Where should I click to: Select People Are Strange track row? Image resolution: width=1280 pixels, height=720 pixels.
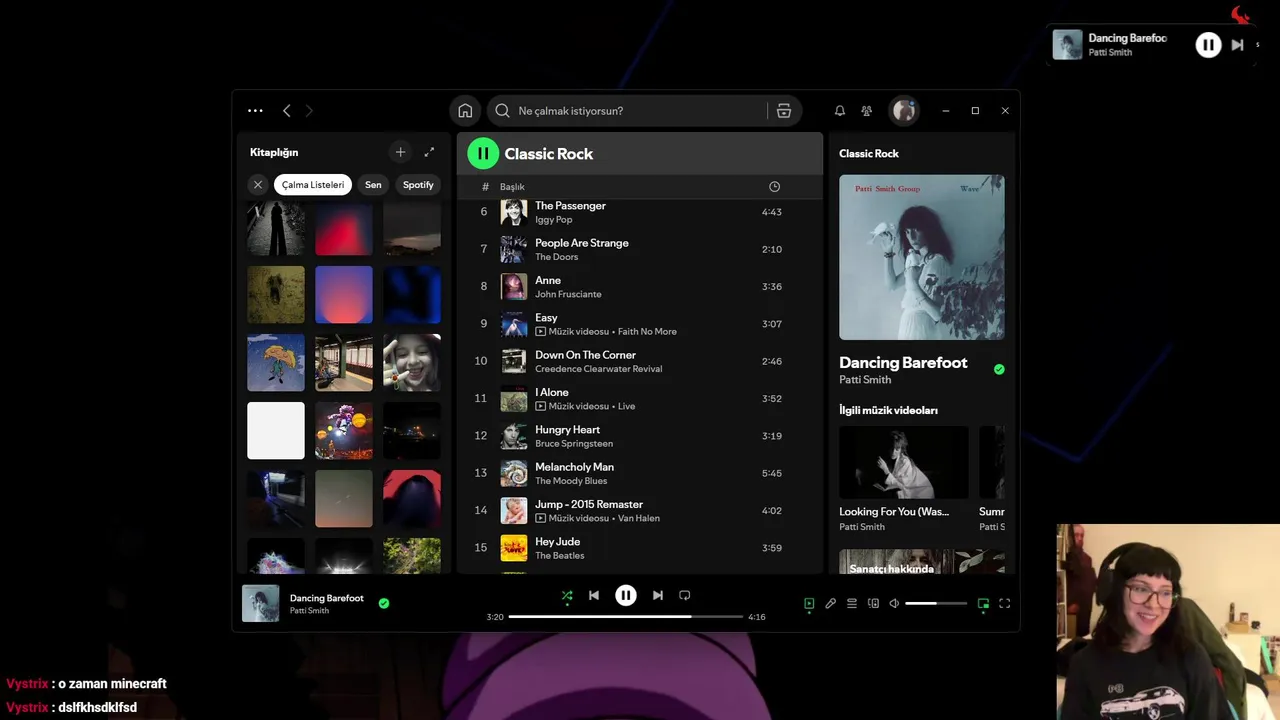pyautogui.click(x=640, y=249)
